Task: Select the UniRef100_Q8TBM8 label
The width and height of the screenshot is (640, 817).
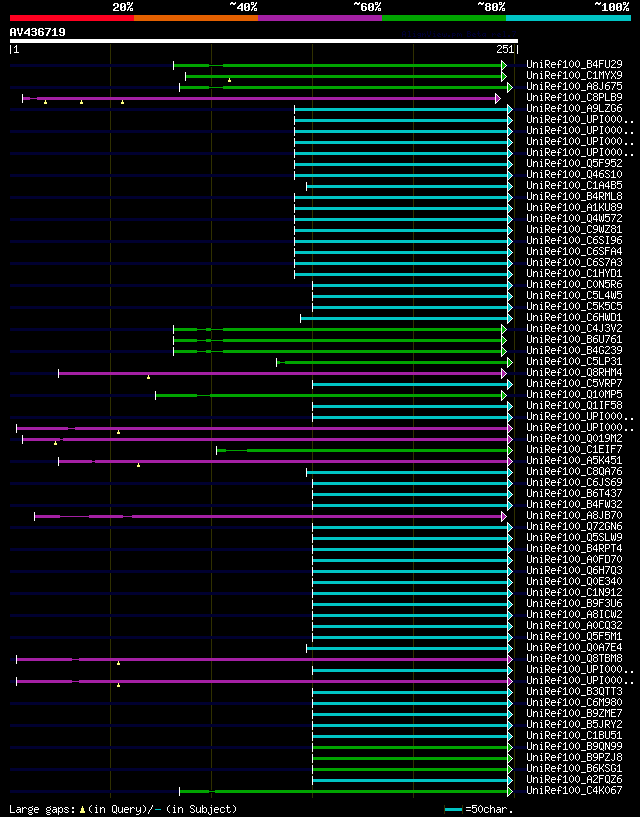Action: [x=574, y=659]
